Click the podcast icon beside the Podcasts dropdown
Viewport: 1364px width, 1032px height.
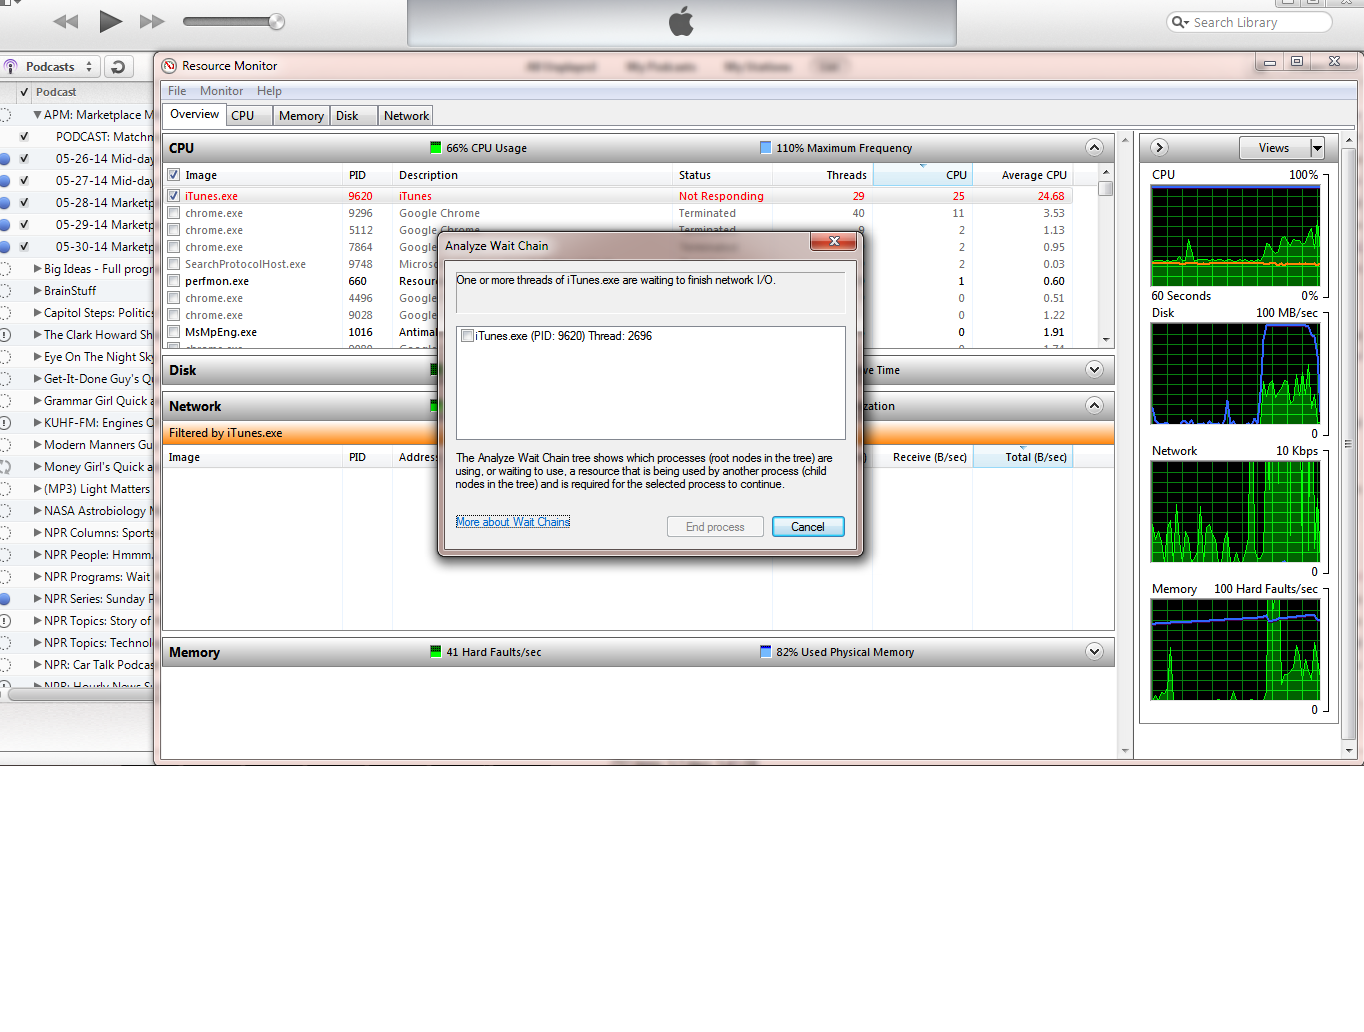[11, 67]
